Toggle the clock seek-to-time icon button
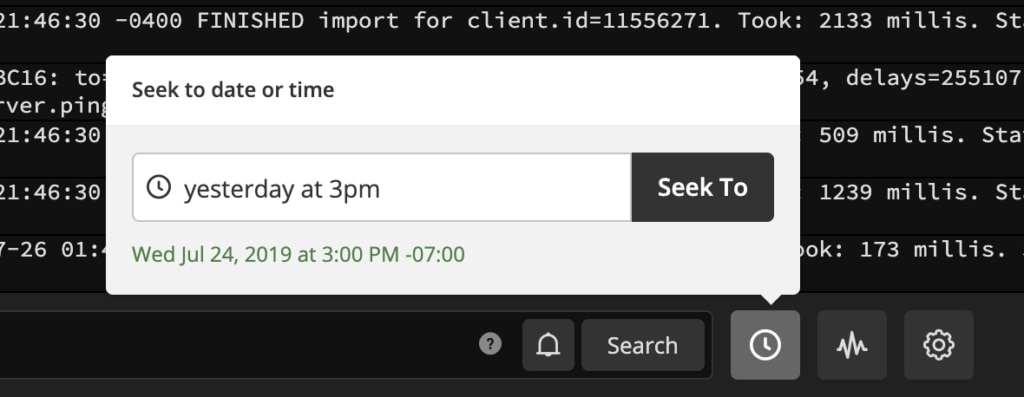Image resolution: width=1024 pixels, height=397 pixels. 765,345
